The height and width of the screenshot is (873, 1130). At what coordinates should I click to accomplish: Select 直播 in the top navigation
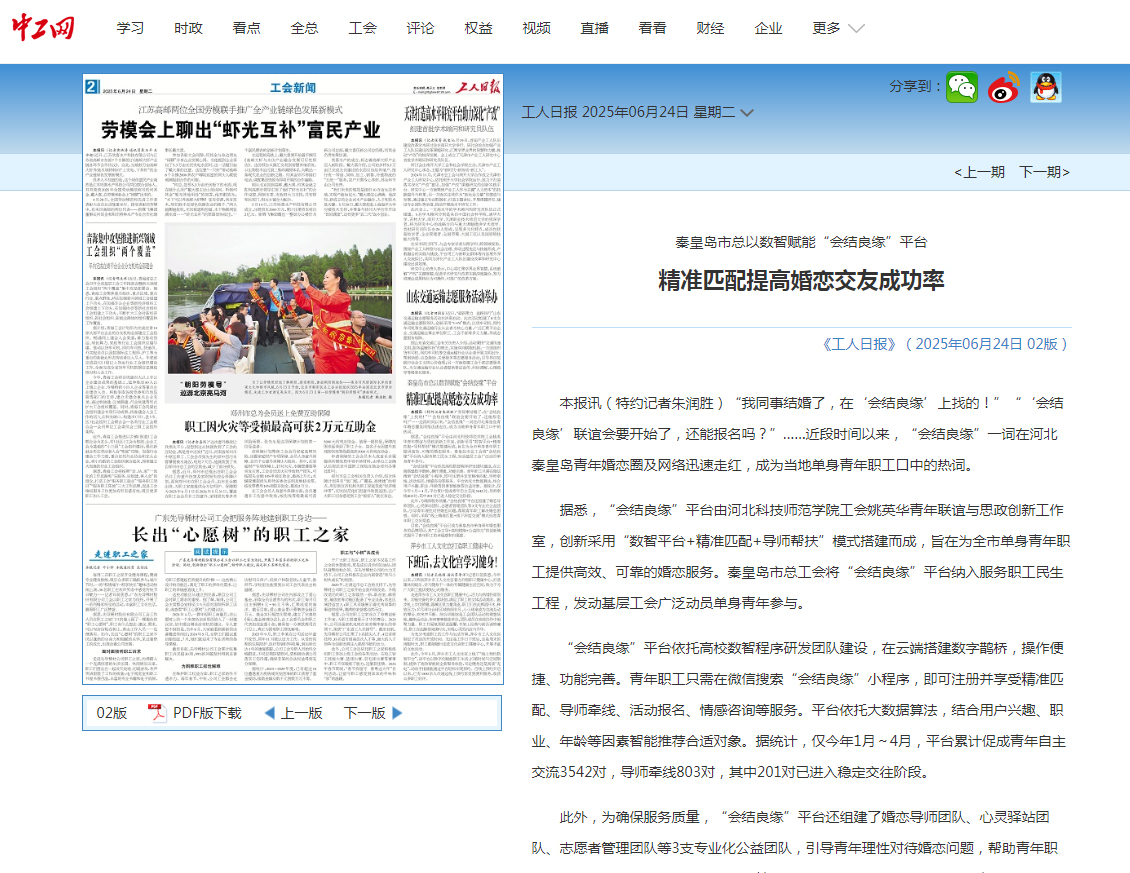point(594,28)
